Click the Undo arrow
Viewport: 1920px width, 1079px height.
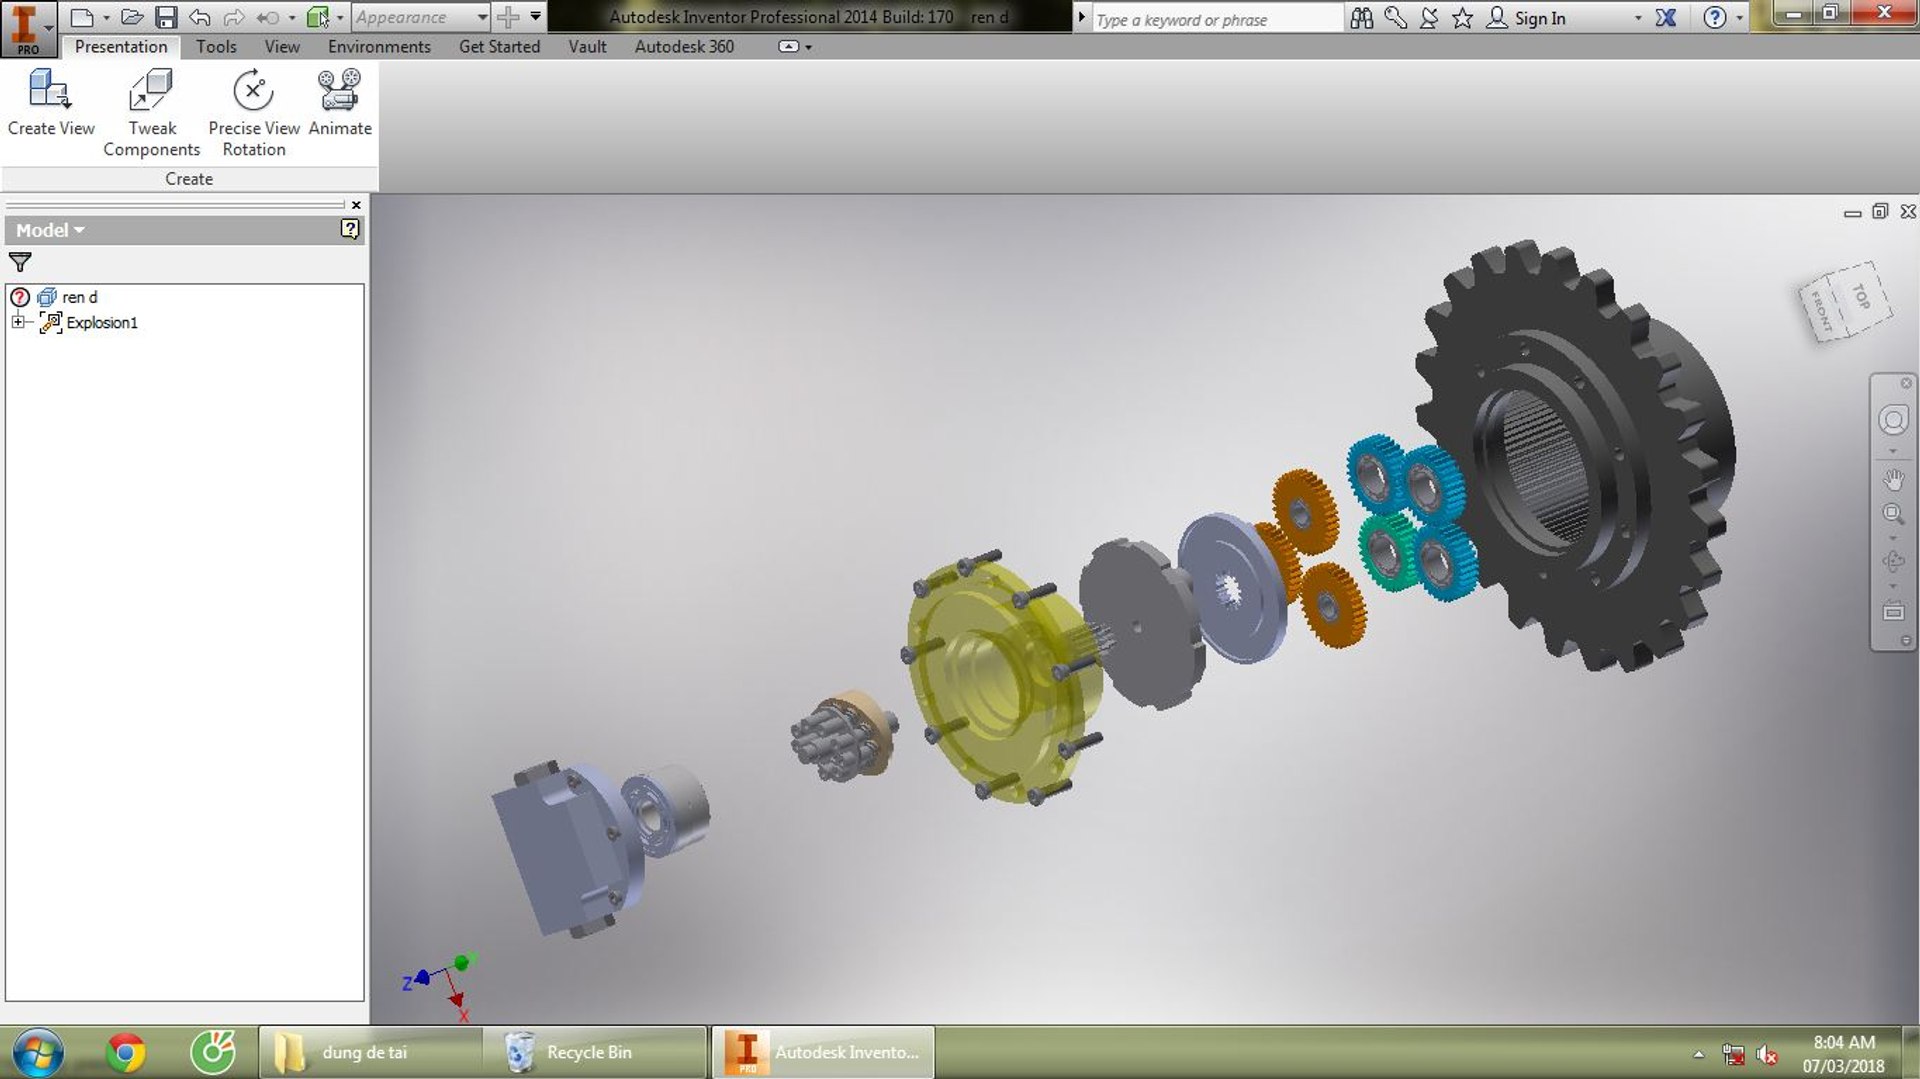point(199,17)
